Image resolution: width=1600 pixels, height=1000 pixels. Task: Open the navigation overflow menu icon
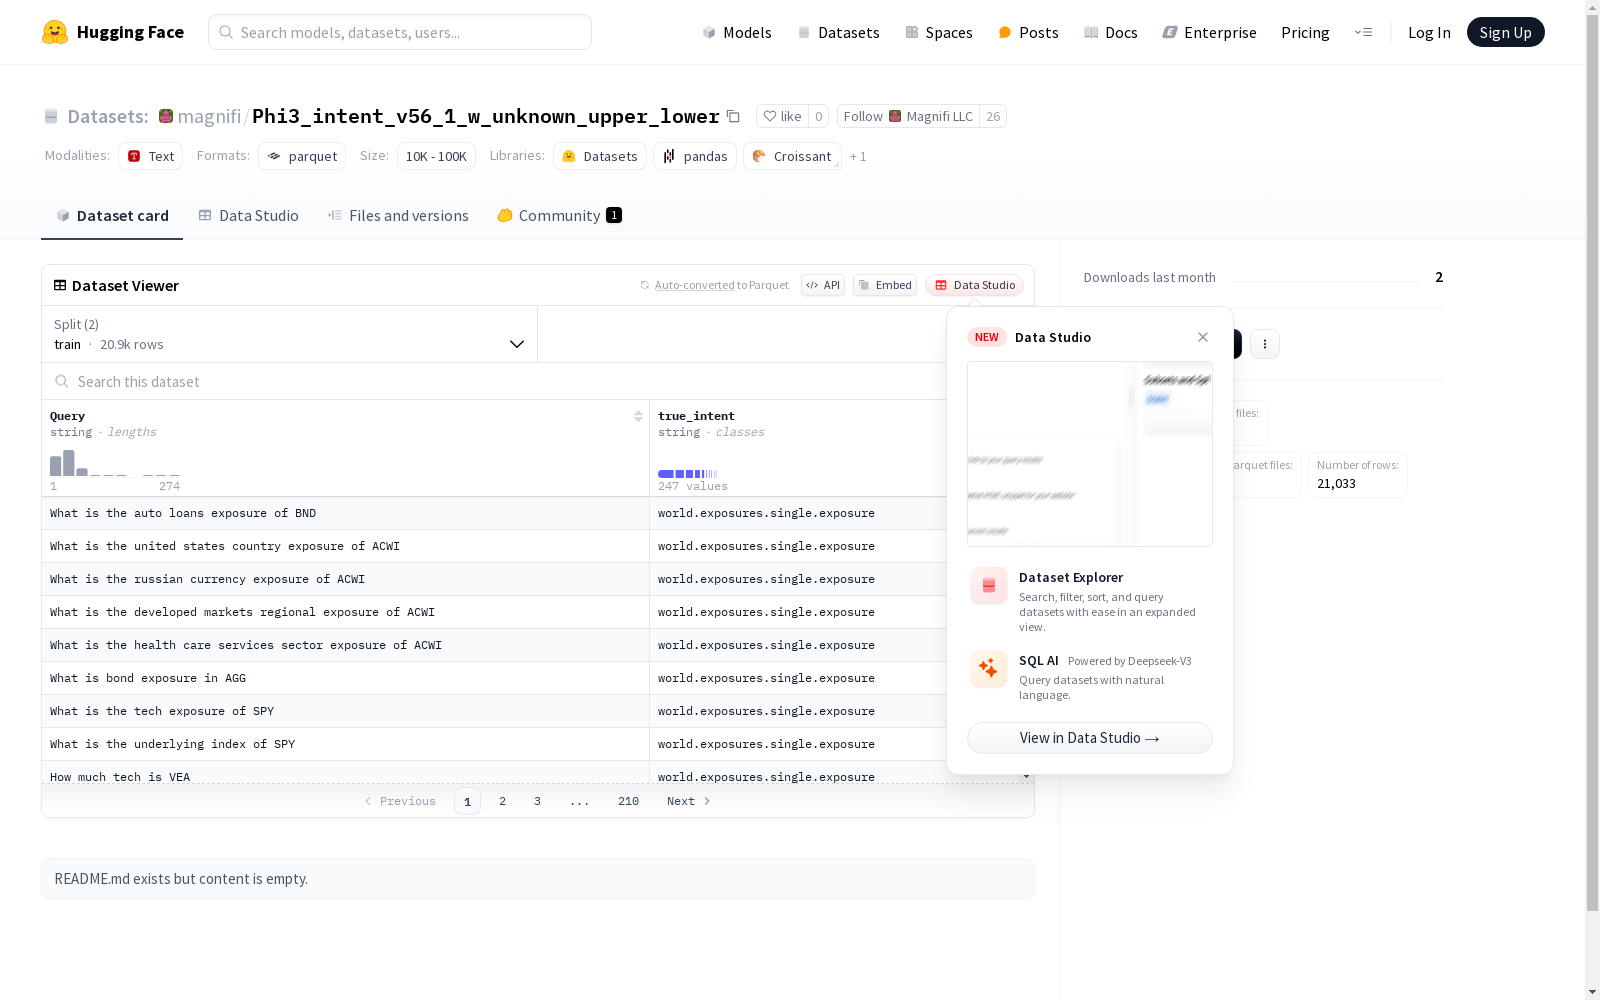pyautogui.click(x=1363, y=32)
